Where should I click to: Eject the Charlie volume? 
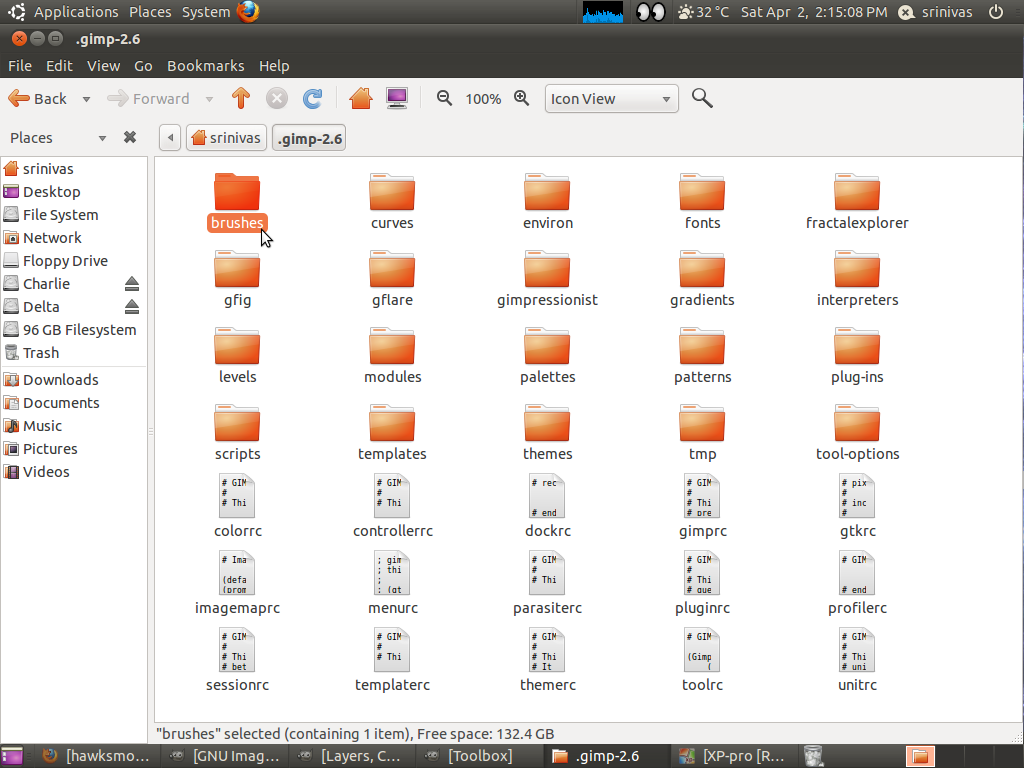[132, 283]
